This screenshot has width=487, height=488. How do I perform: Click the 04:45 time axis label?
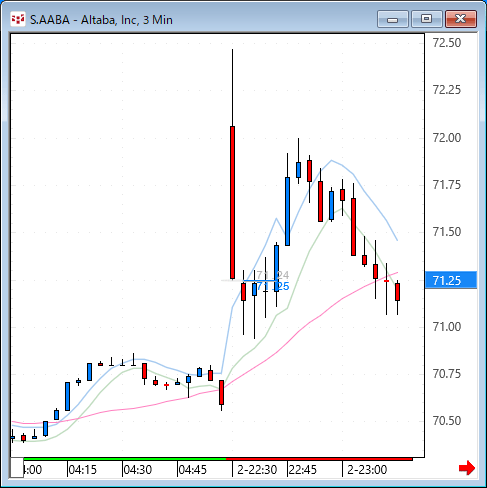(193, 470)
